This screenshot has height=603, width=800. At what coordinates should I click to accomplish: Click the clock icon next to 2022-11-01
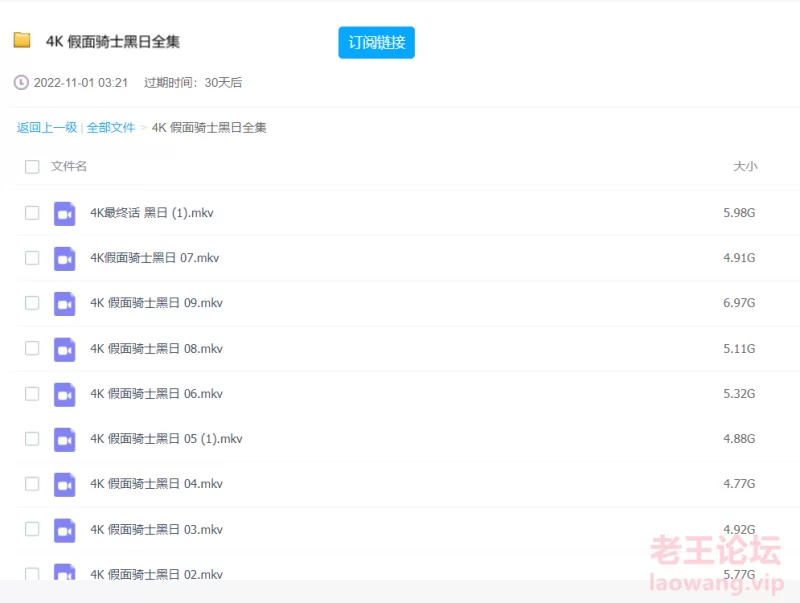tap(21, 82)
